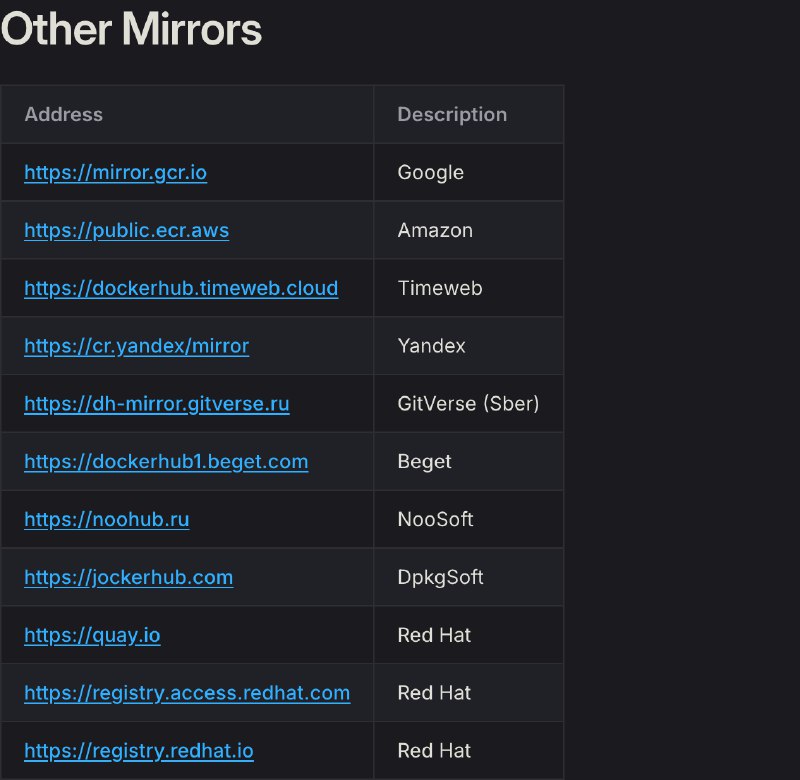Screen dimensions: 800x780
Task: Follow the cr.yandex/mirror link
Action: [x=136, y=346]
